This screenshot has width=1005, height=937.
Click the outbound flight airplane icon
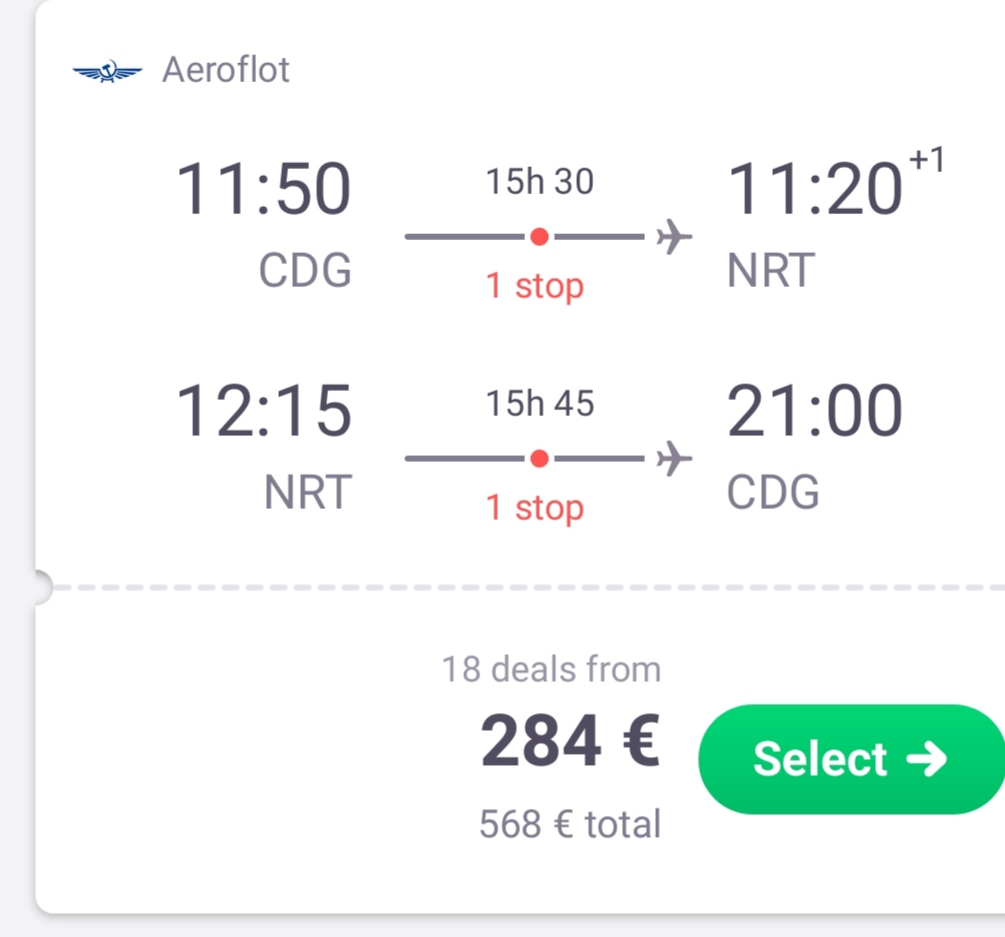pyautogui.click(x=674, y=236)
